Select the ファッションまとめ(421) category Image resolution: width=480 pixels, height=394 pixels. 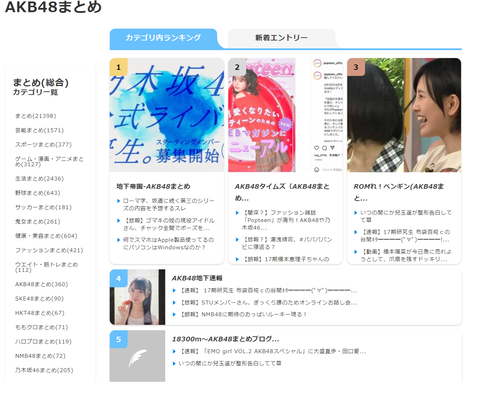pyautogui.click(x=49, y=250)
